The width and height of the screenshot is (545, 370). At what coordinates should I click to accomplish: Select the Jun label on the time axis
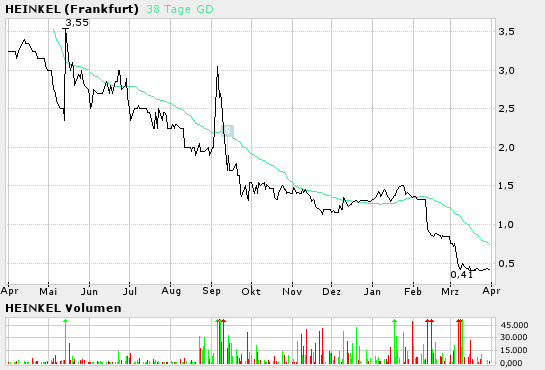(x=89, y=291)
